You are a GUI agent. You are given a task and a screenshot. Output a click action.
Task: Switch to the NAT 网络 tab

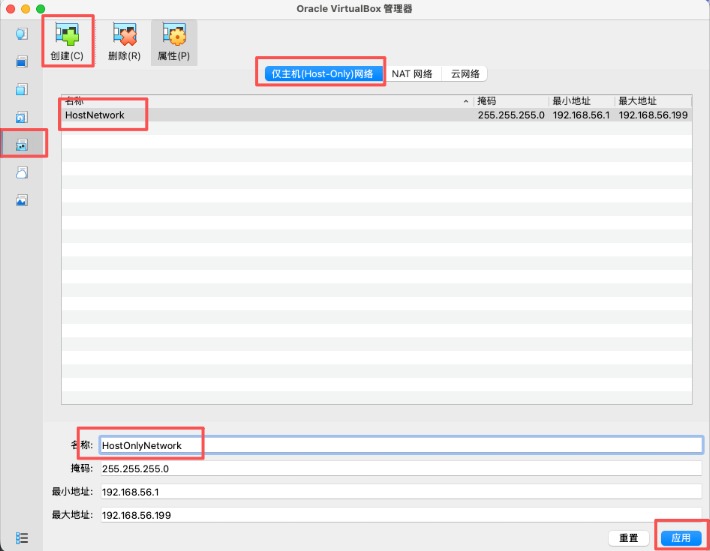pos(412,74)
